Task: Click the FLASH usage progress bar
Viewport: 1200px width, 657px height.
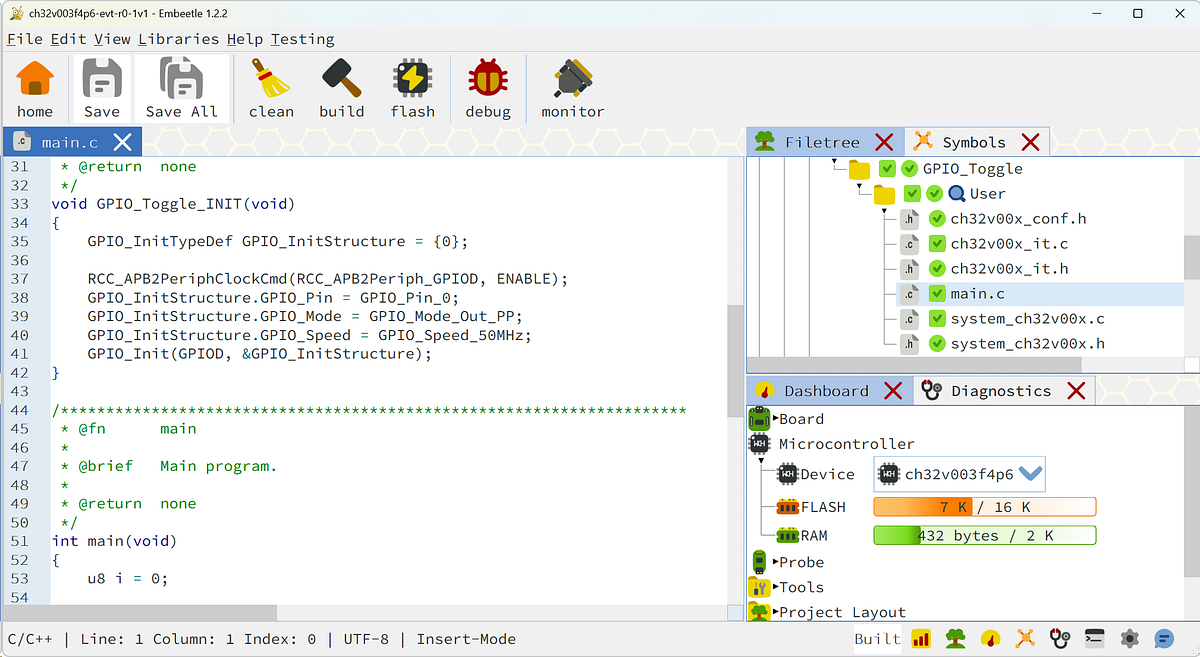Action: pos(984,507)
